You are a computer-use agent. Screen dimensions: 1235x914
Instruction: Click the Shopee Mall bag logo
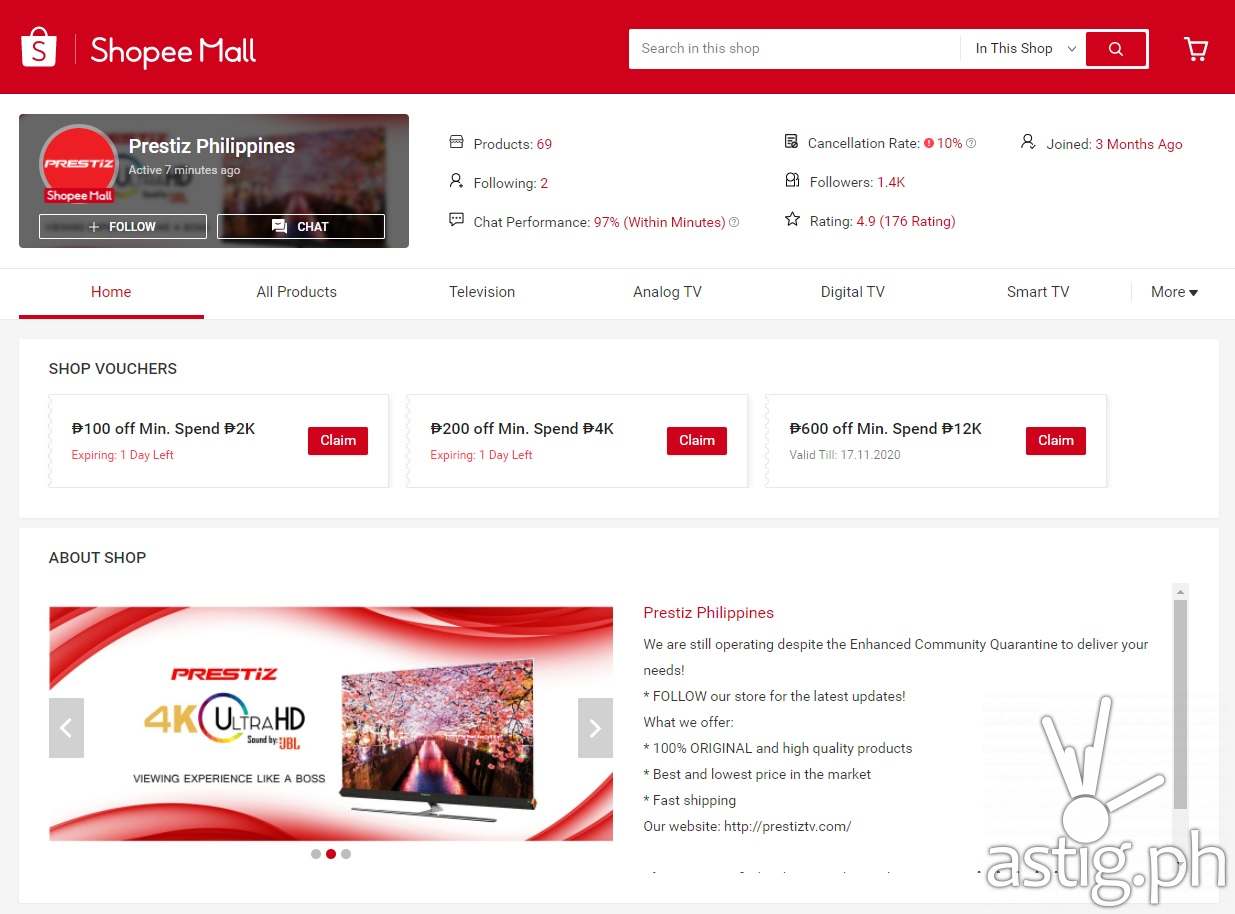[x=39, y=48]
